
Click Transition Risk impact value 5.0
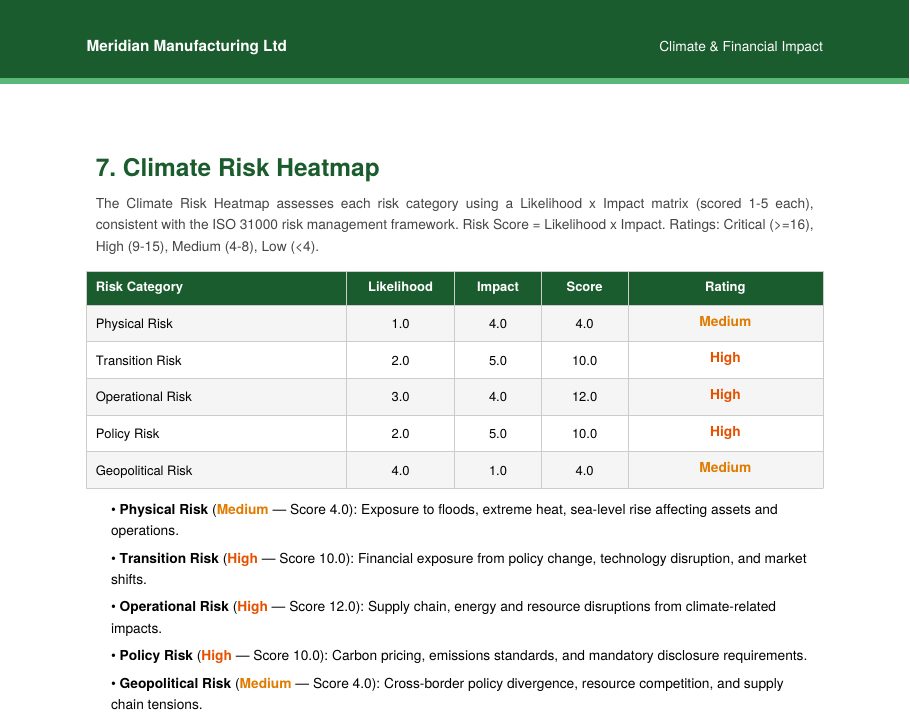[x=498, y=361]
